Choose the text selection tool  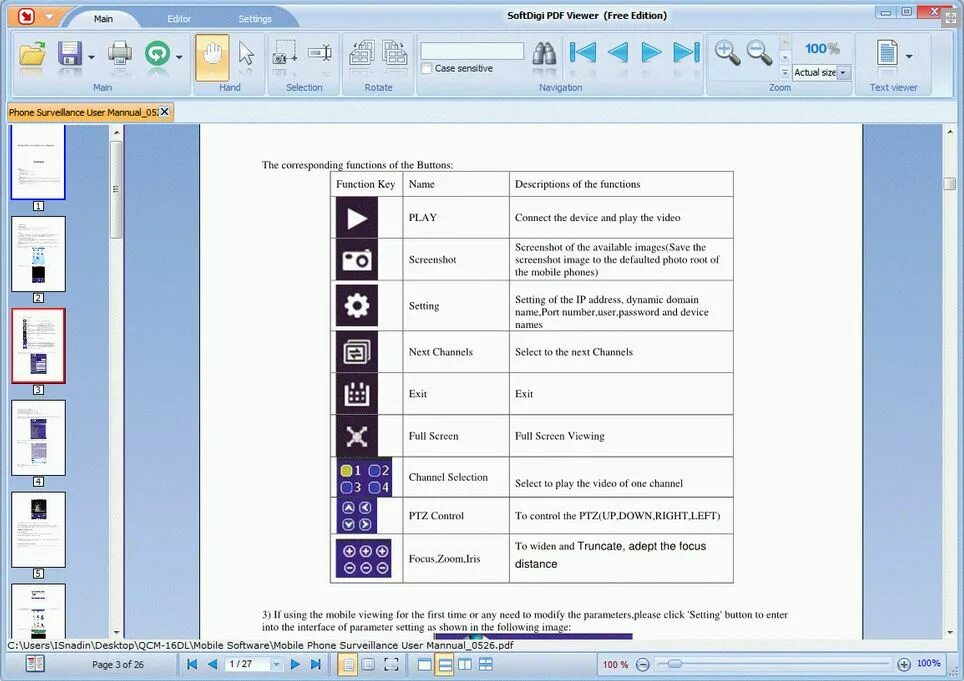320,54
